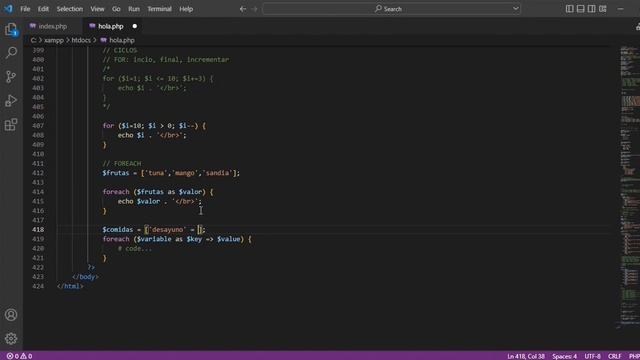The height and width of the screenshot is (360, 640).
Task: Open the View menu
Action: (x=97, y=9)
